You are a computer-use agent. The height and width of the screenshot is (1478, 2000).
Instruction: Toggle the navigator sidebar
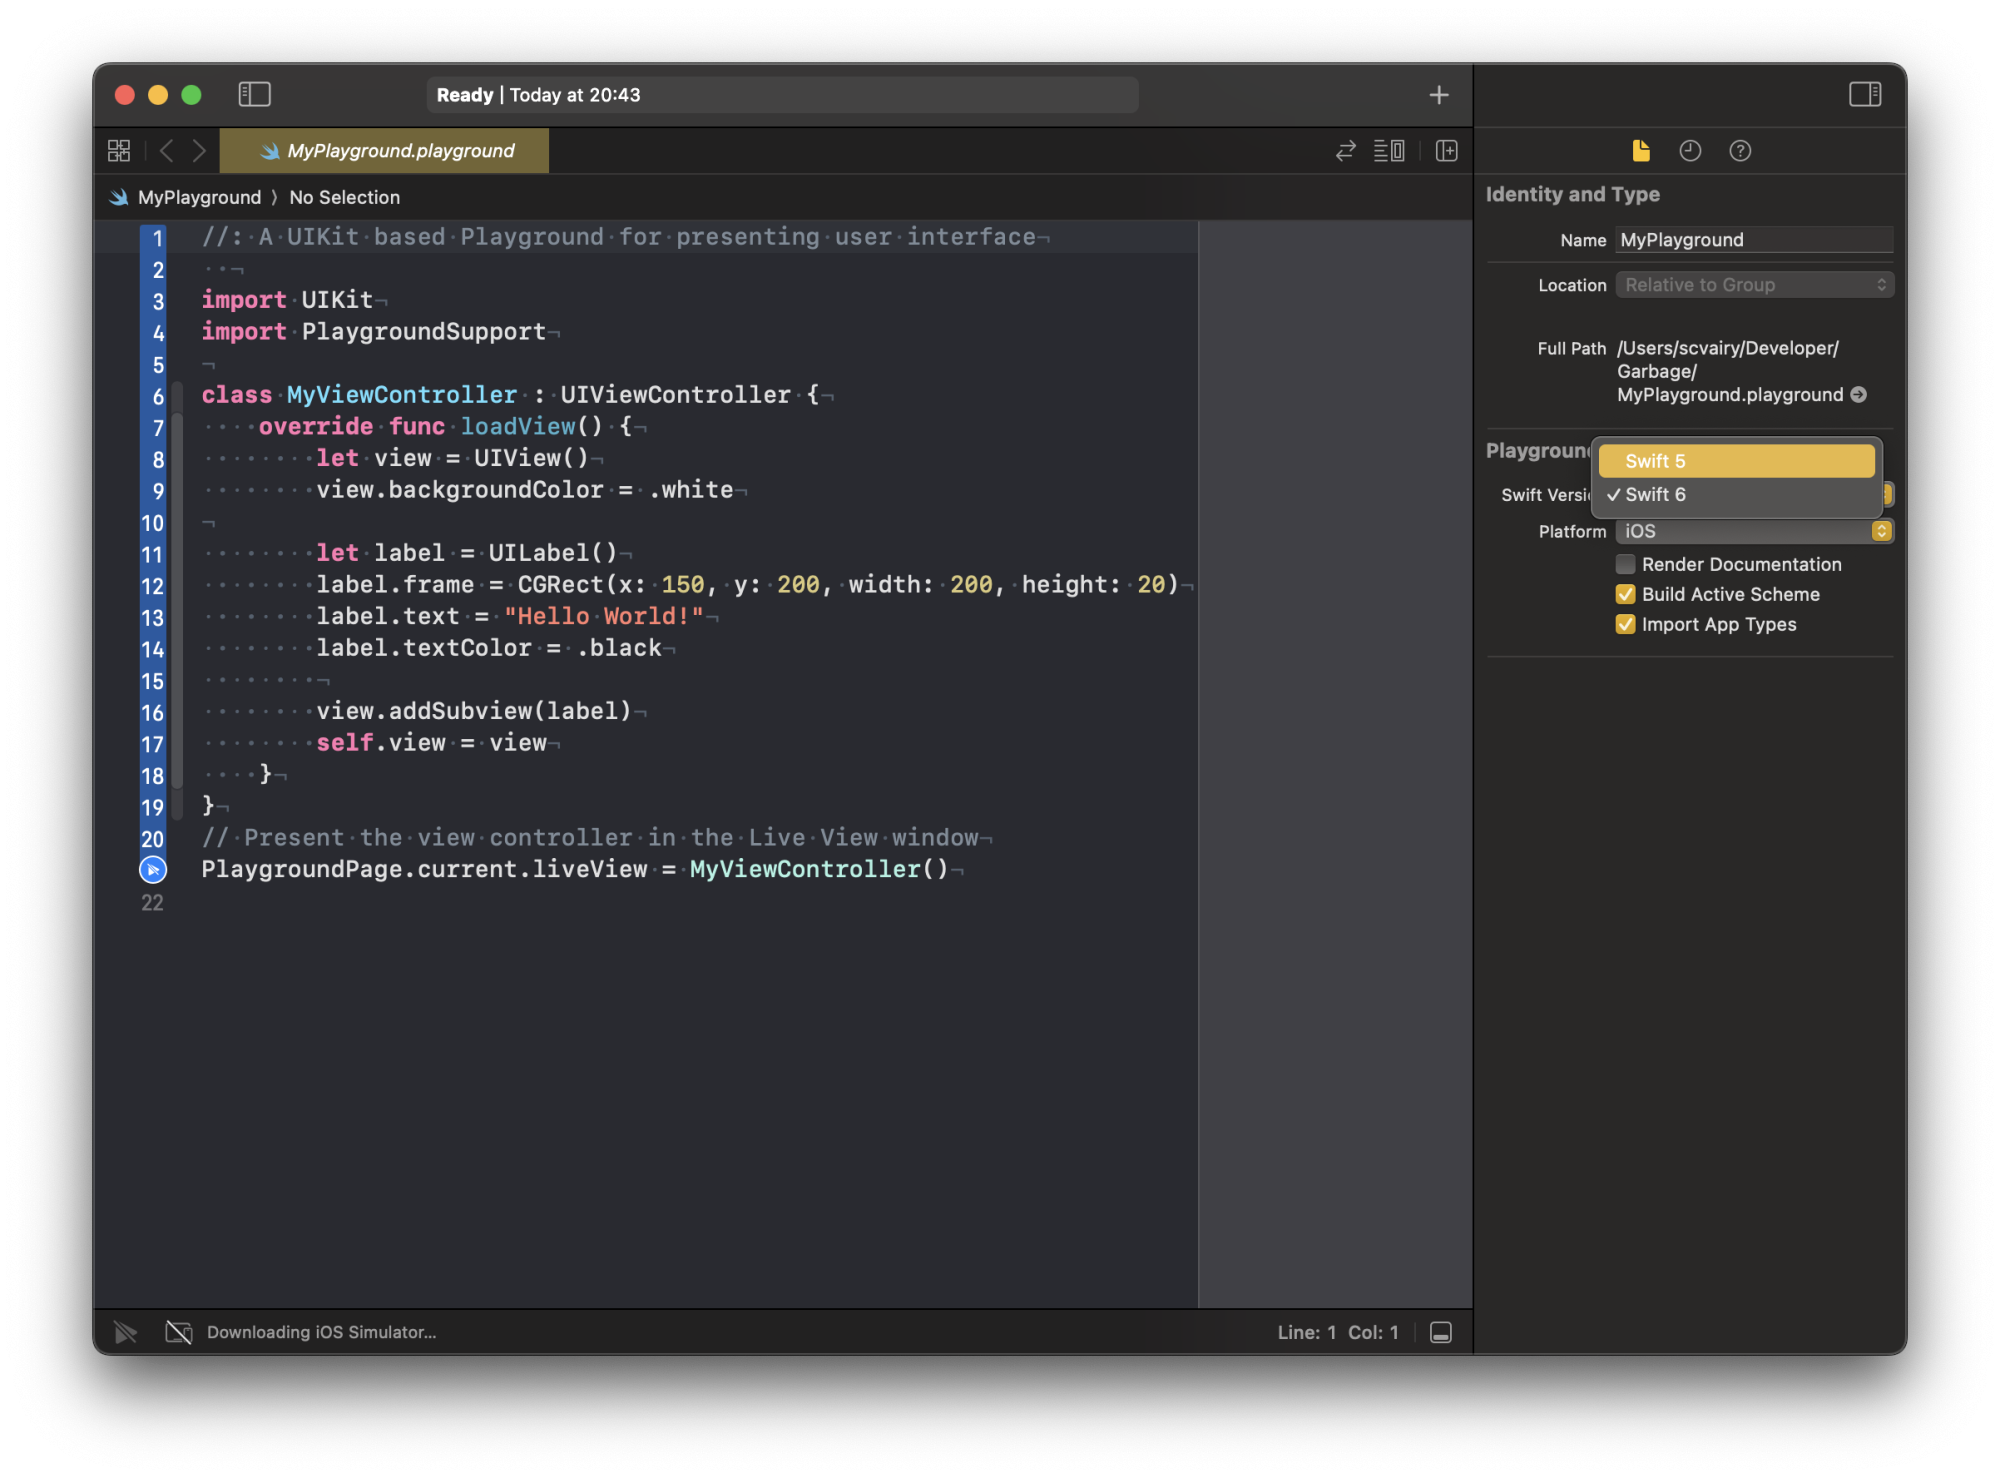pyautogui.click(x=254, y=94)
